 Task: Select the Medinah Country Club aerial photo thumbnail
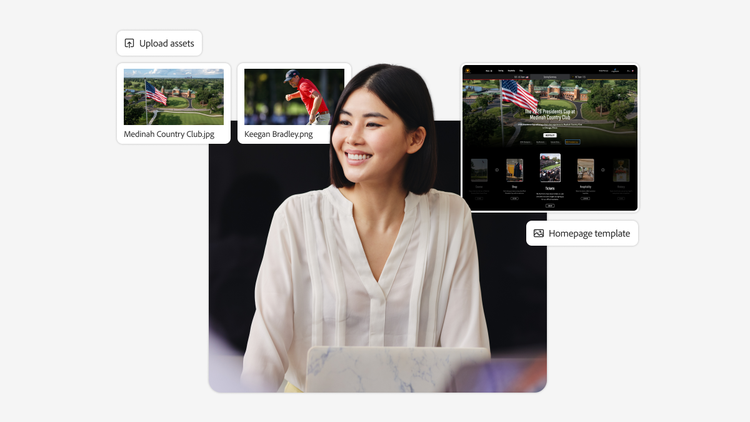[173, 96]
